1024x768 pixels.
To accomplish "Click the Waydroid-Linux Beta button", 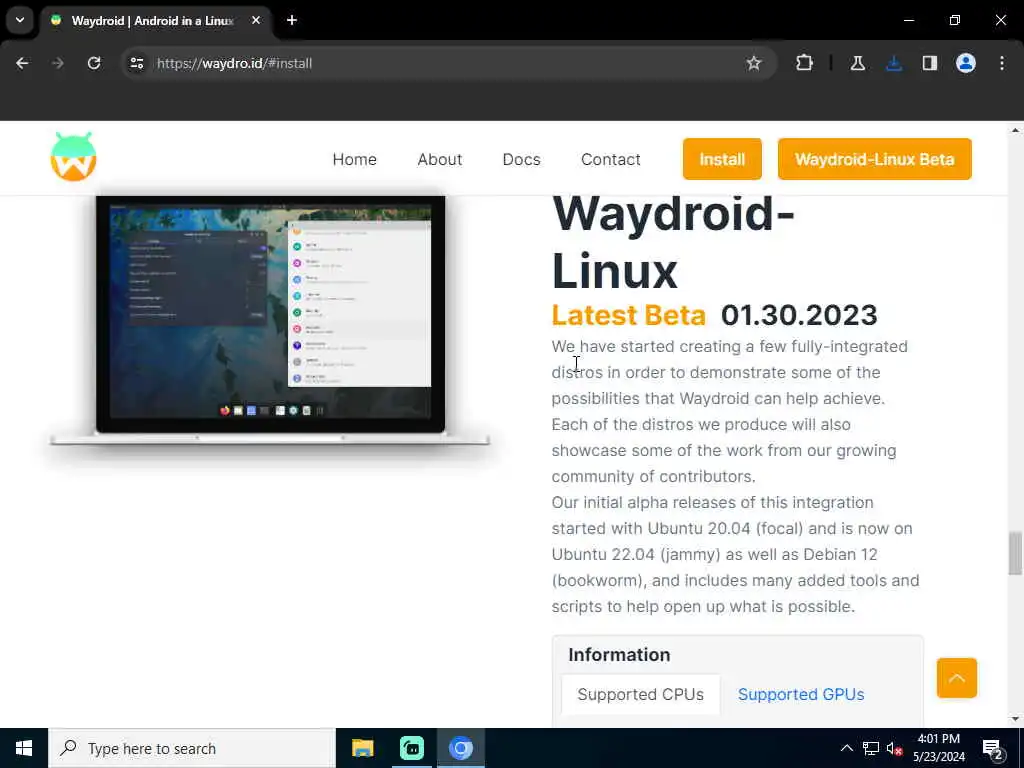I will pyautogui.click(x=874, y=159).
